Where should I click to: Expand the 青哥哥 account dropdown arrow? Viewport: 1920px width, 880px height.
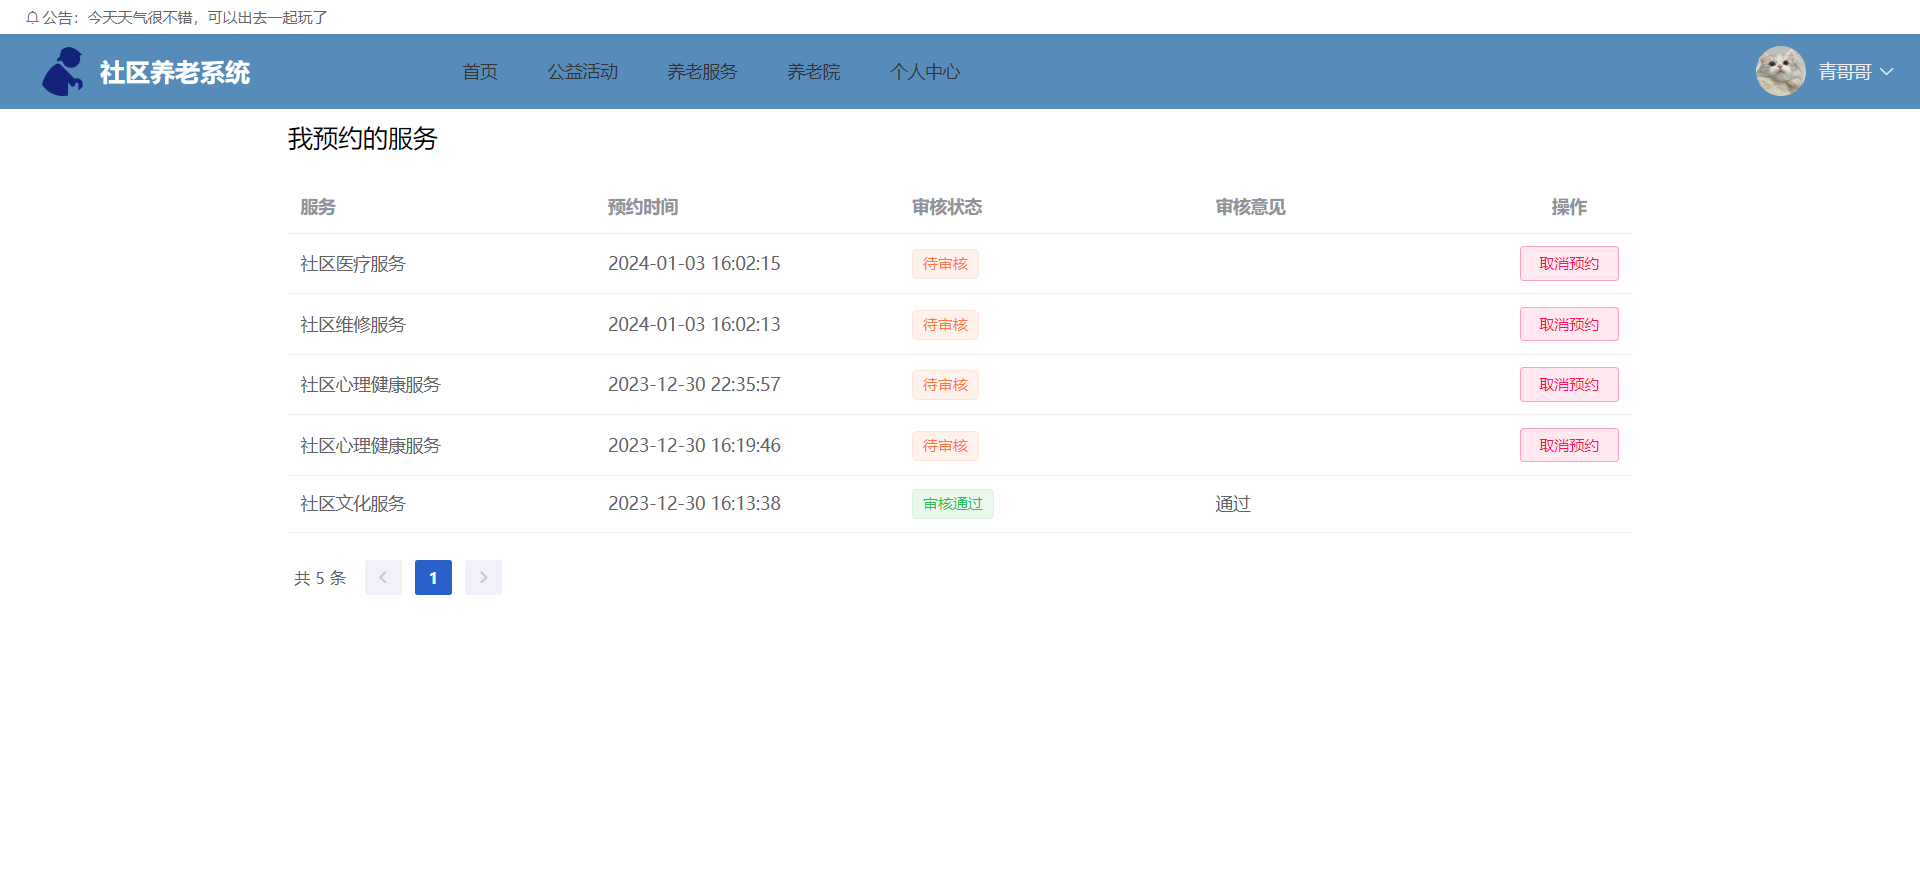(x=1887, y=72)
